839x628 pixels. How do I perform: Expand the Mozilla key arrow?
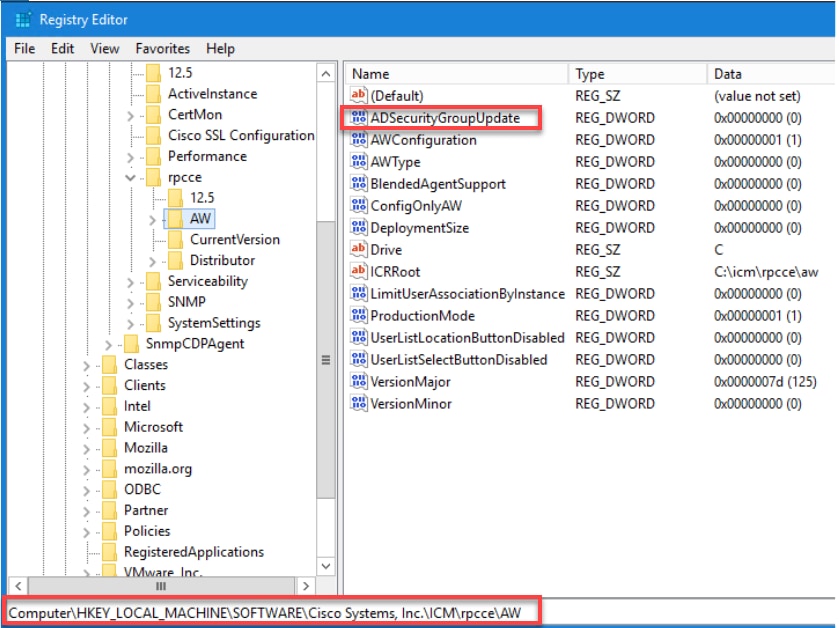pyautogui.click(x=86, y=449)
